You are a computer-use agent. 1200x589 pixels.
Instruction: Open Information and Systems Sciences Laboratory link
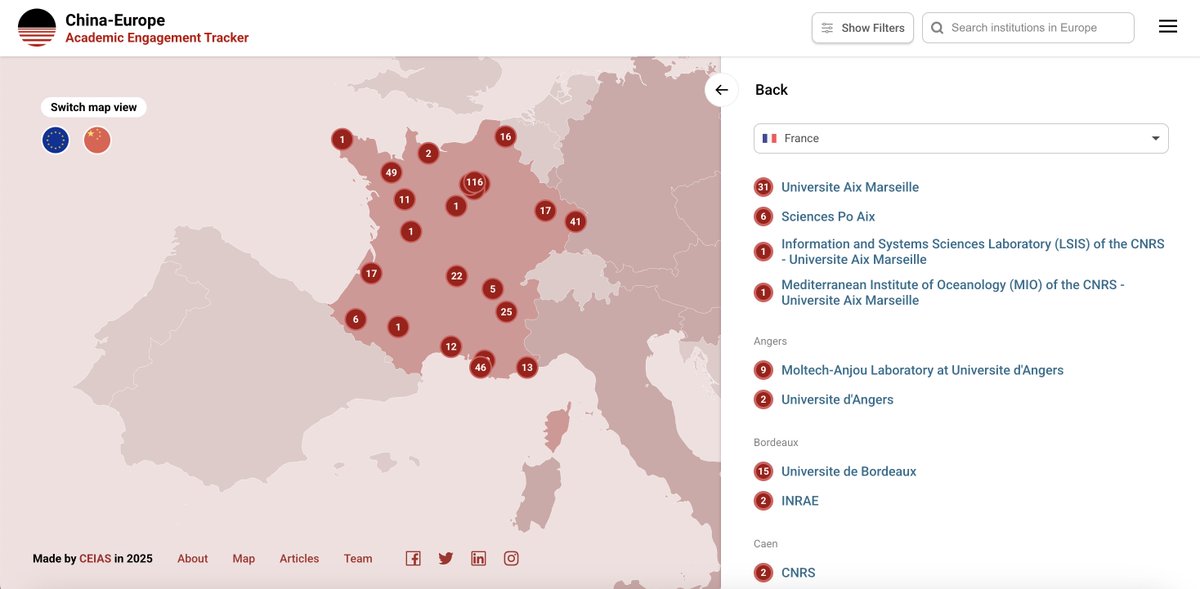[x=973, y=251]
